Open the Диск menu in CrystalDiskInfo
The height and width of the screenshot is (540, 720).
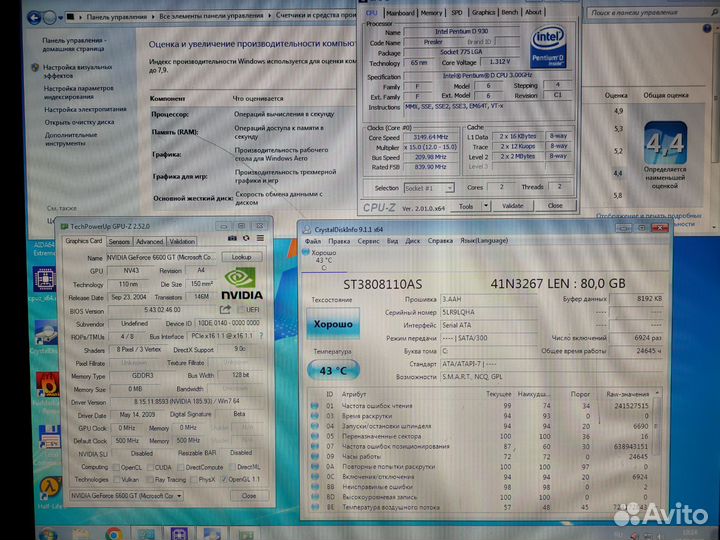point(412,241)
